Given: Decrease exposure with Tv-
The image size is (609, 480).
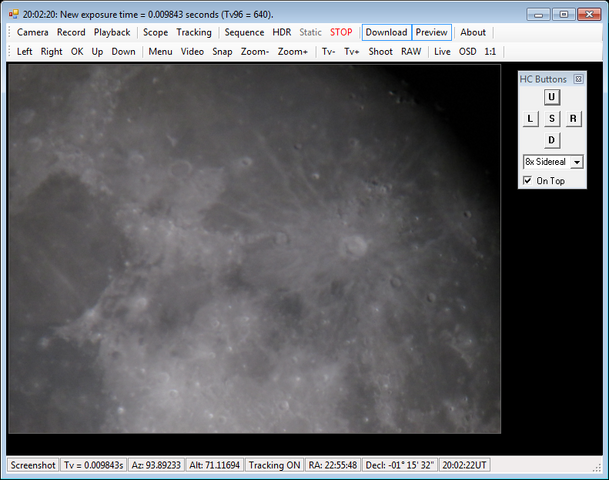Looking at the screenshot, I should (329, 52).
